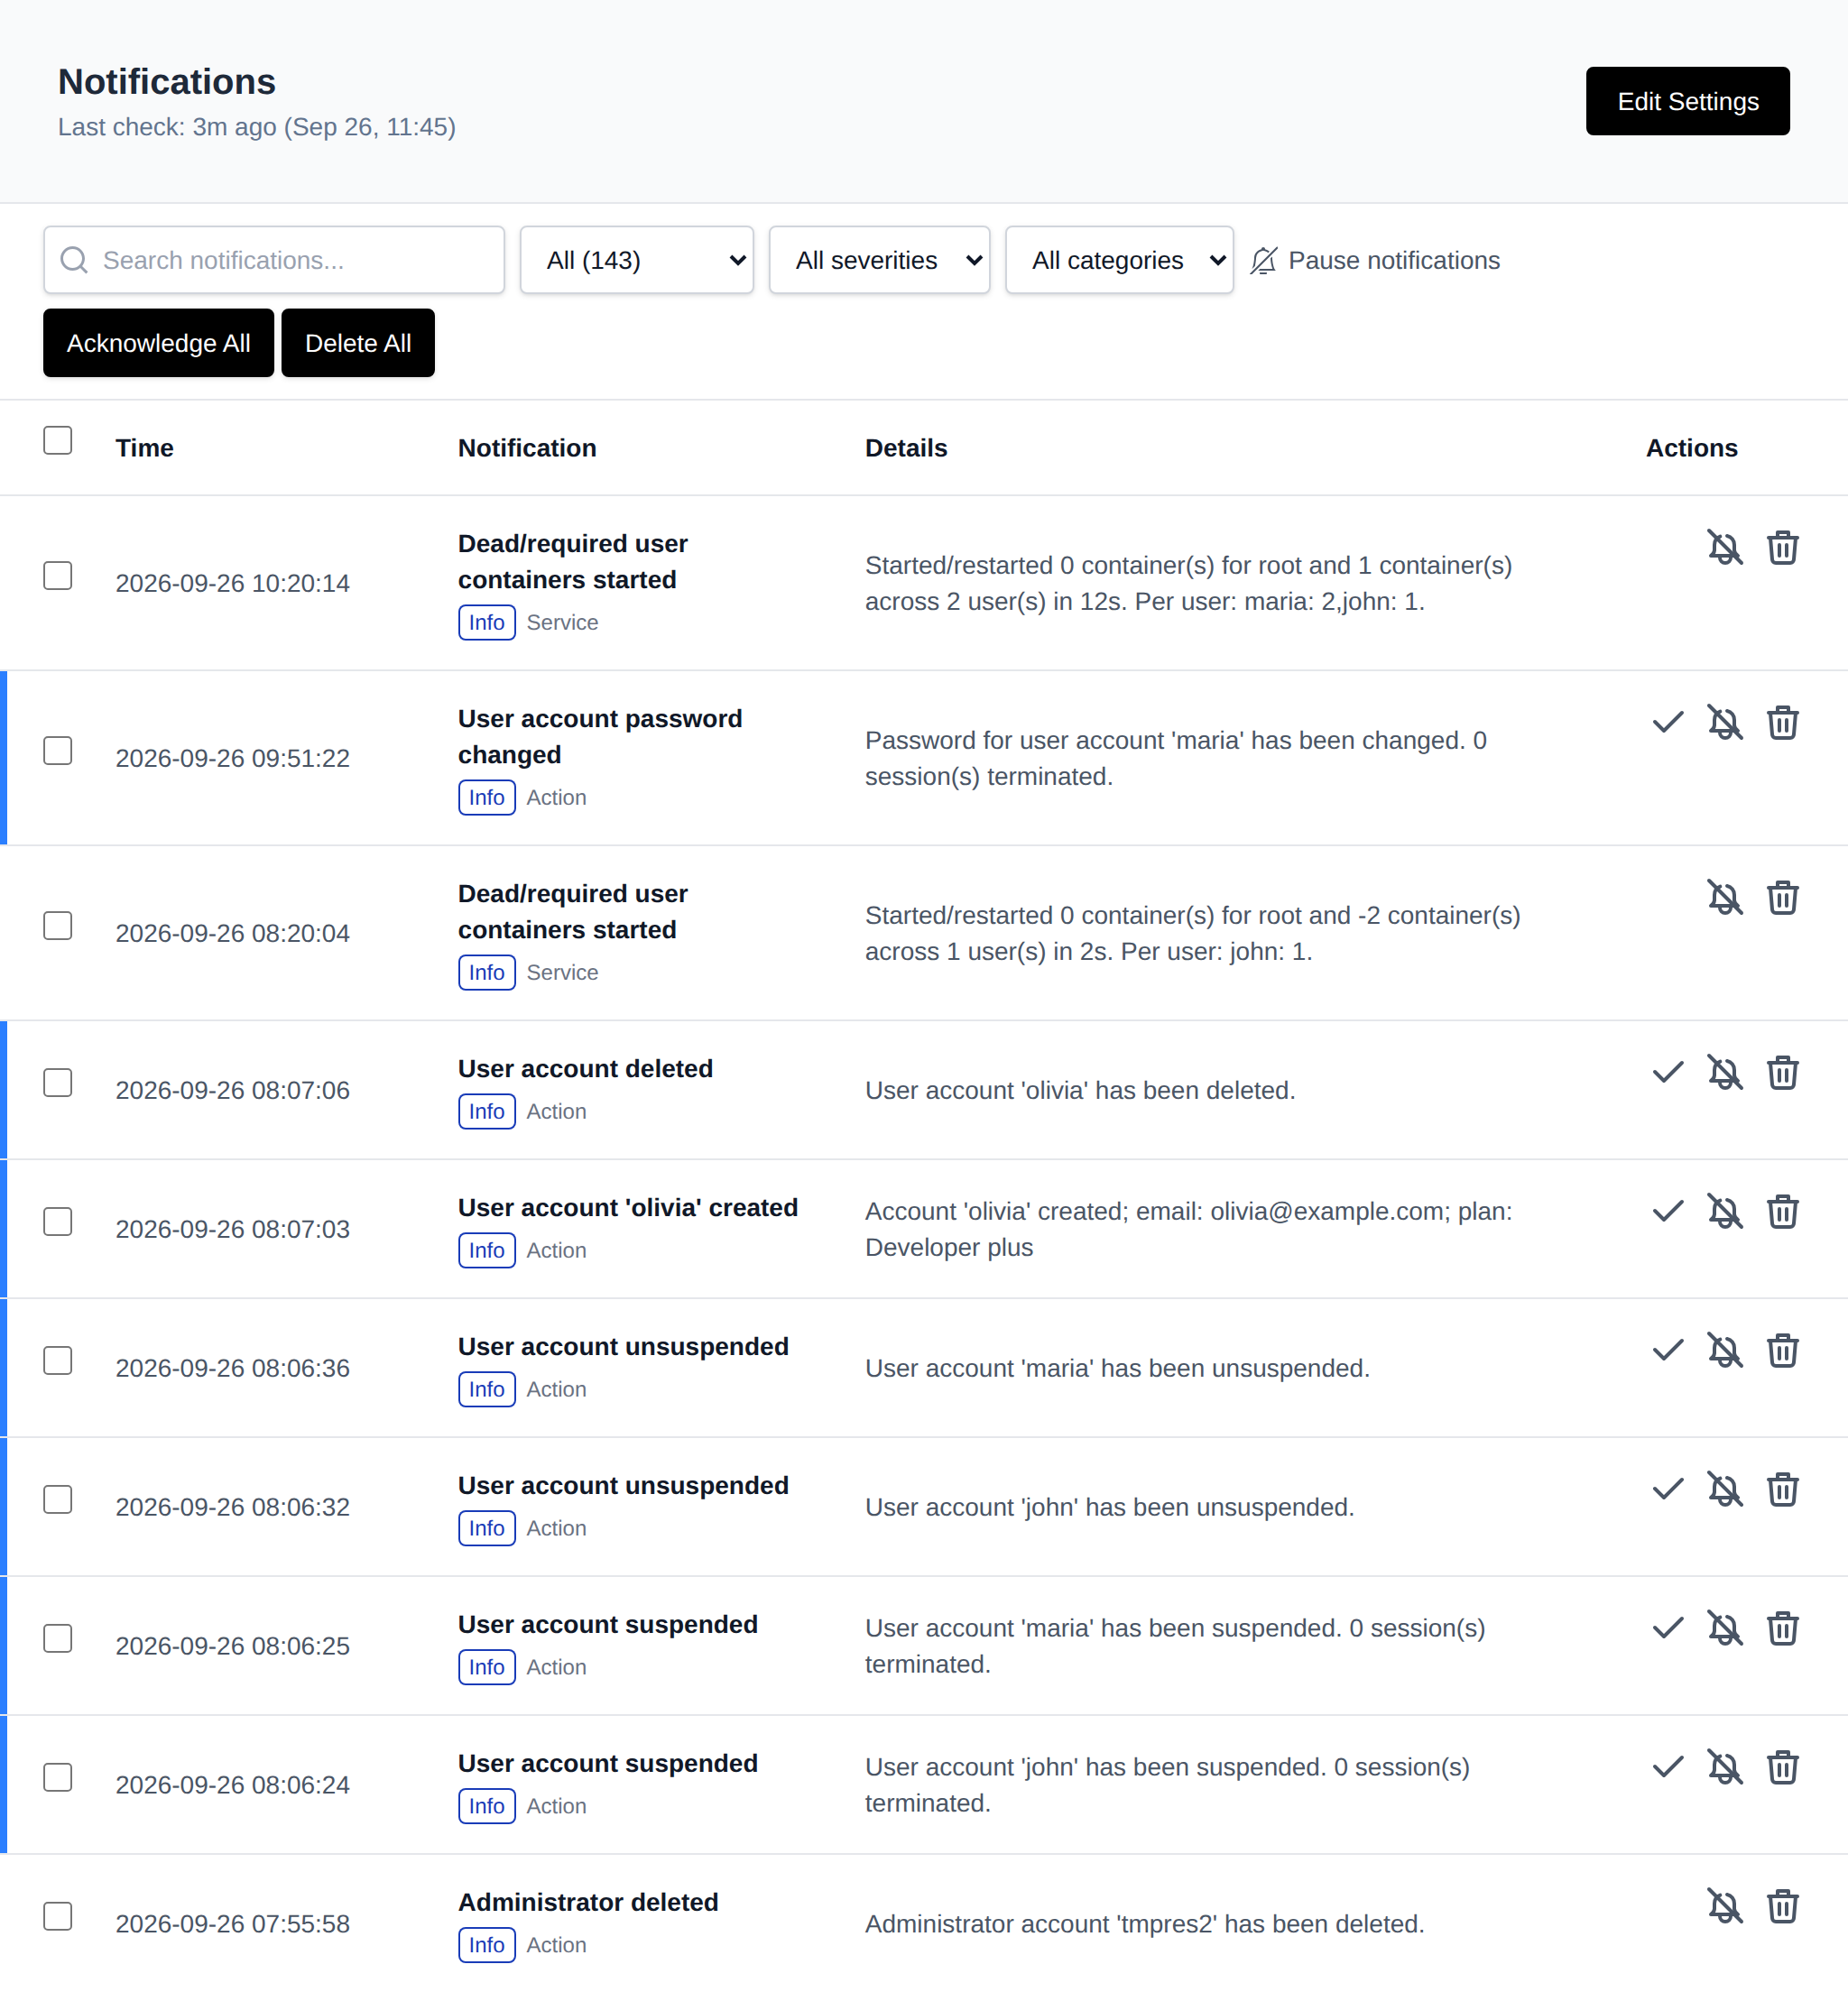The height and width of the screenshot is (1992, 1848).
Task: Click the Details column header
Action: pos(906,448)
